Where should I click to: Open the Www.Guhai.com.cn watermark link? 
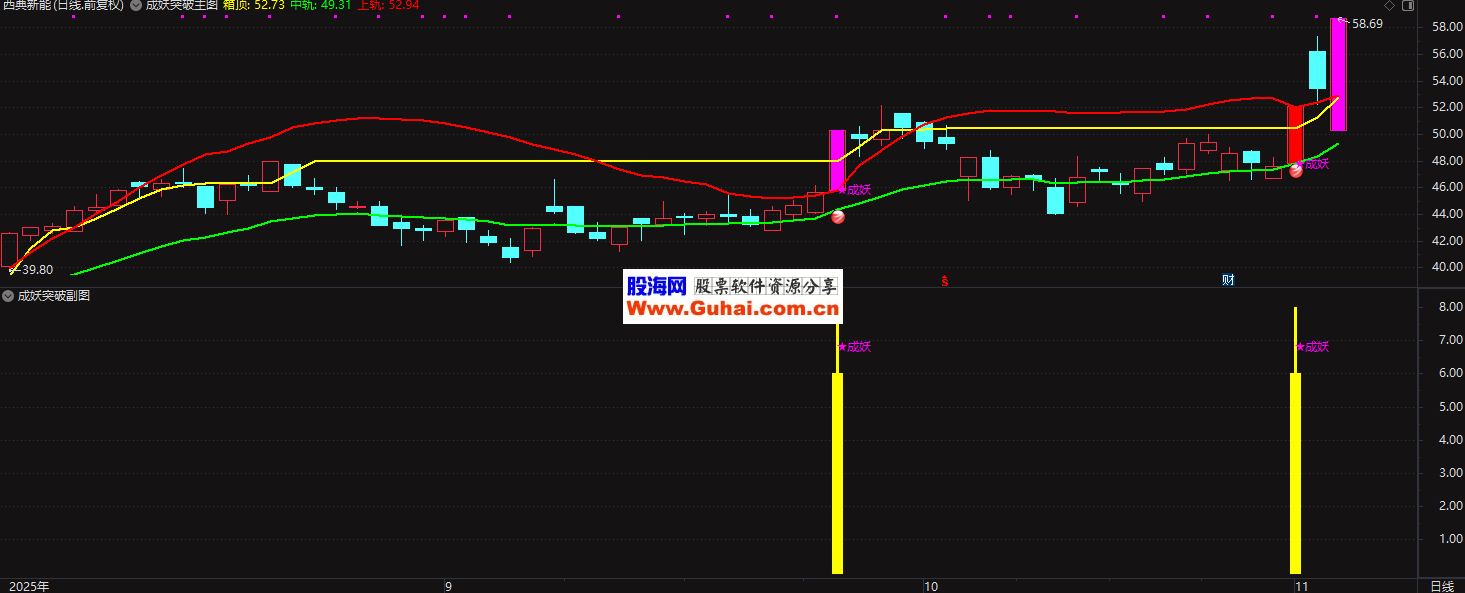coord(732,309)
